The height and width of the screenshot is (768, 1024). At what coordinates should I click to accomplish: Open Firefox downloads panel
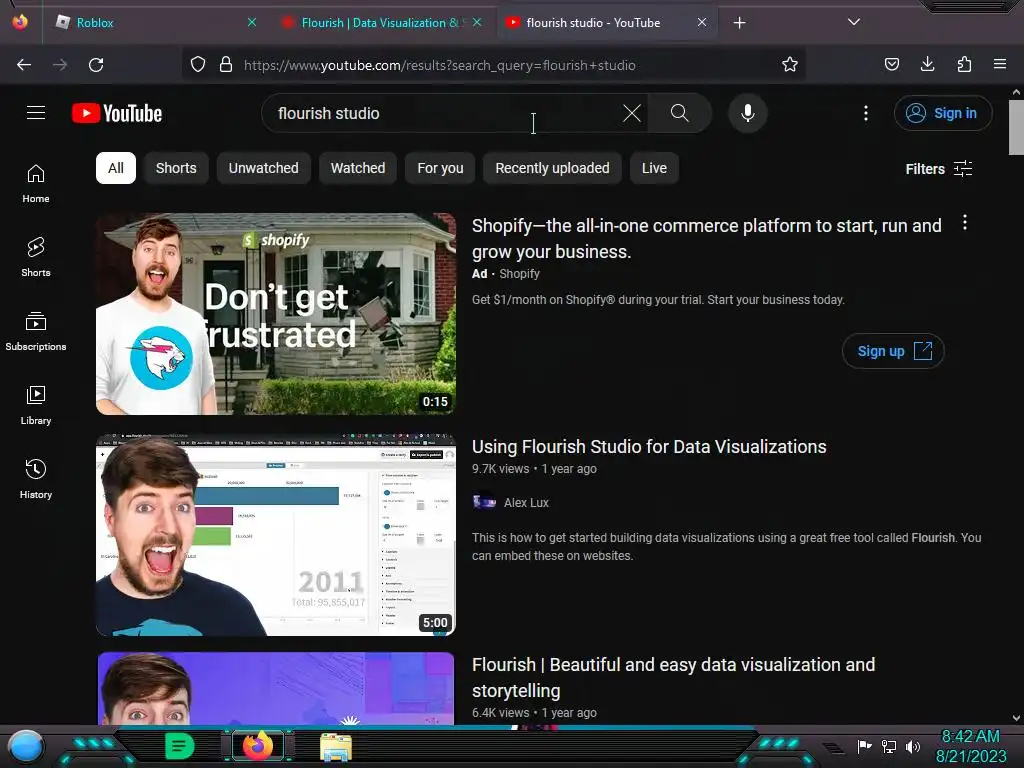[927, 64]
